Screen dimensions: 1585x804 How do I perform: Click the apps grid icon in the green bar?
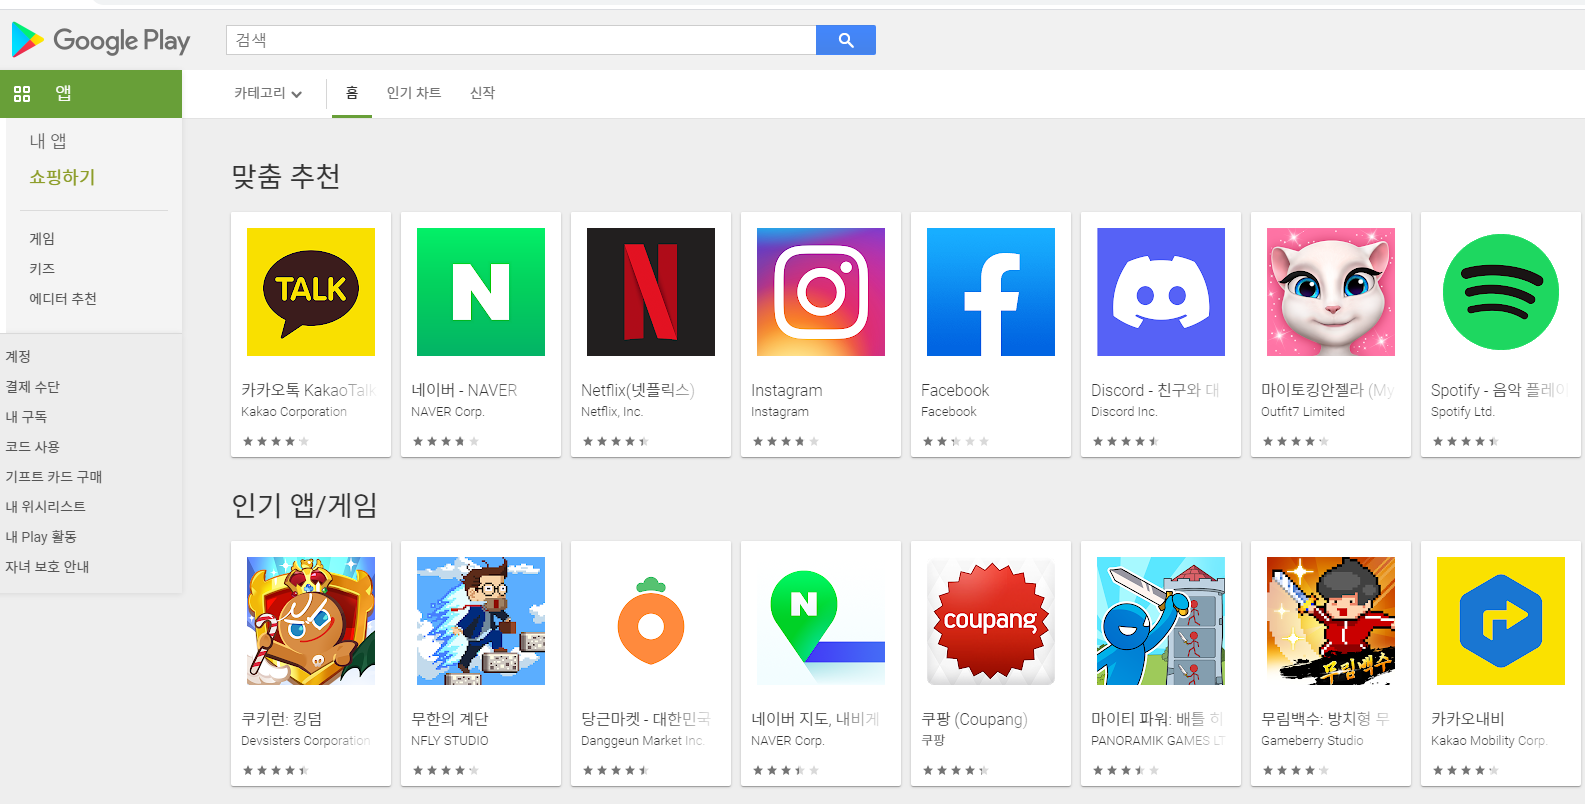tap(22, 94)
